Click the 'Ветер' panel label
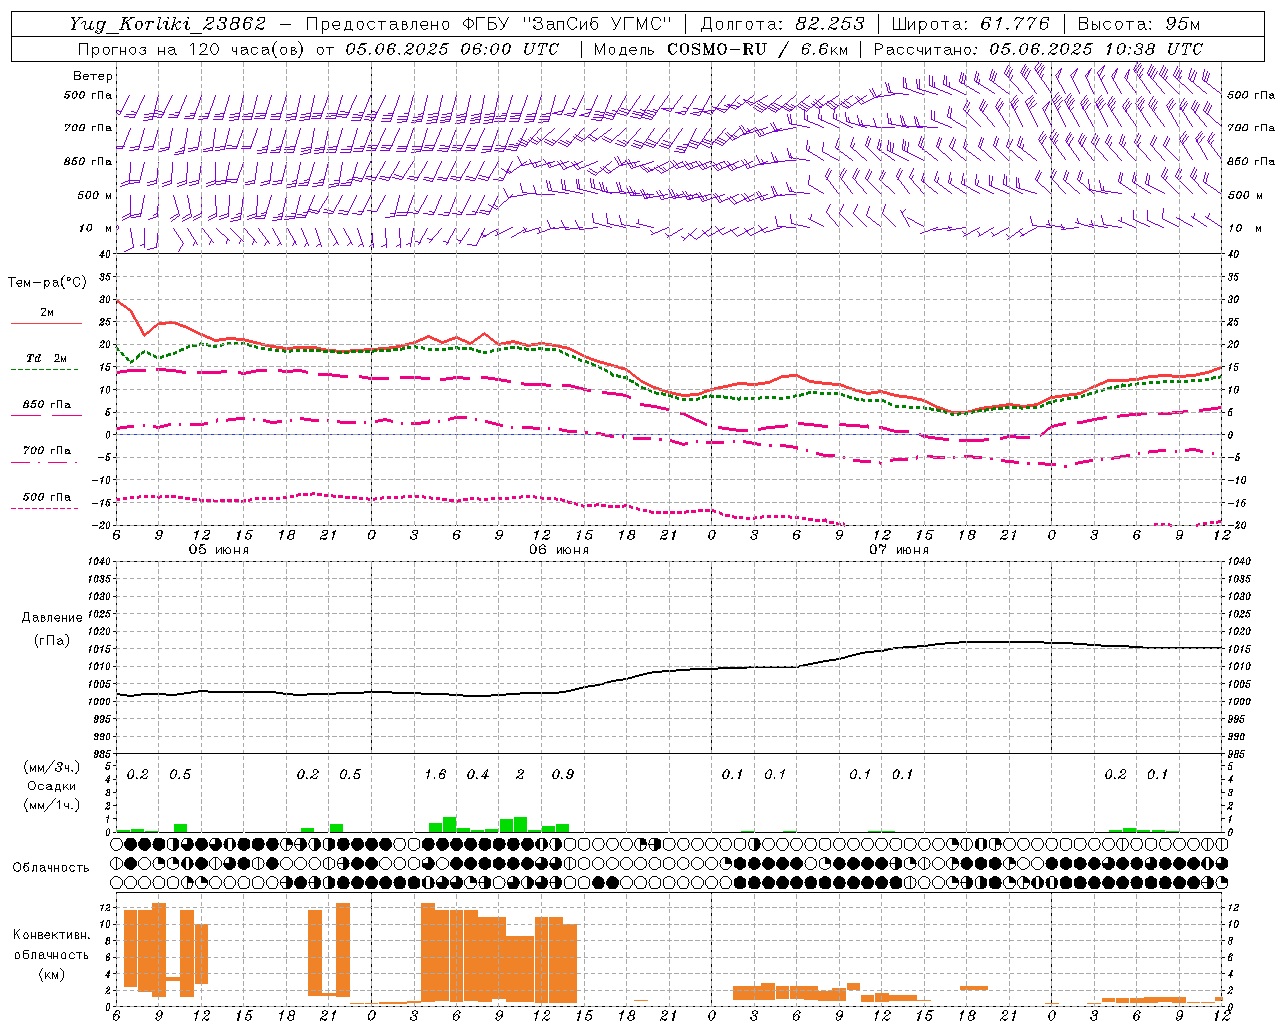Viewport: 1280px width, 1024px height. pyautogui.click(x=93, y=76)
